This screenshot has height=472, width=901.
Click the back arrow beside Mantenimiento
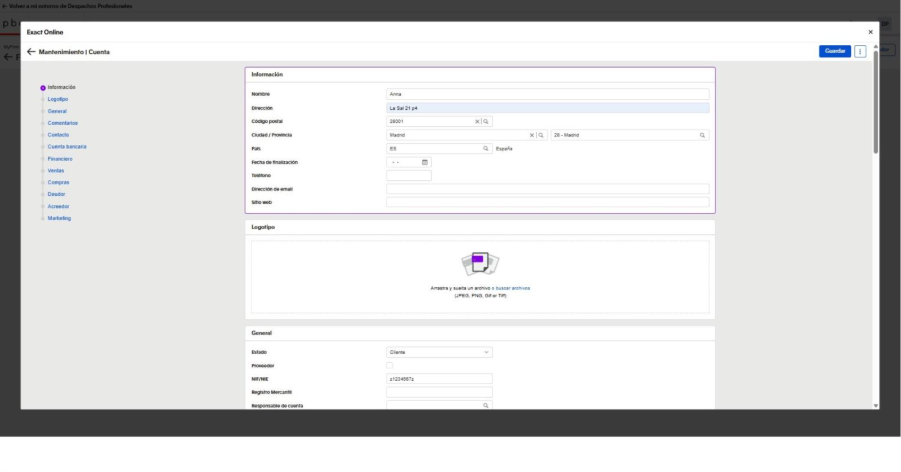[x=31, y=51]
